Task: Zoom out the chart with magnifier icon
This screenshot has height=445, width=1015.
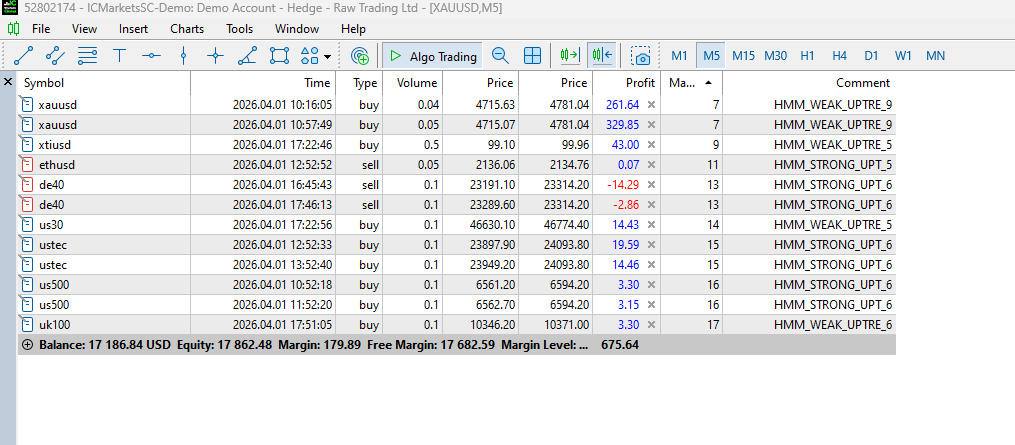Action: click(500, 56)
